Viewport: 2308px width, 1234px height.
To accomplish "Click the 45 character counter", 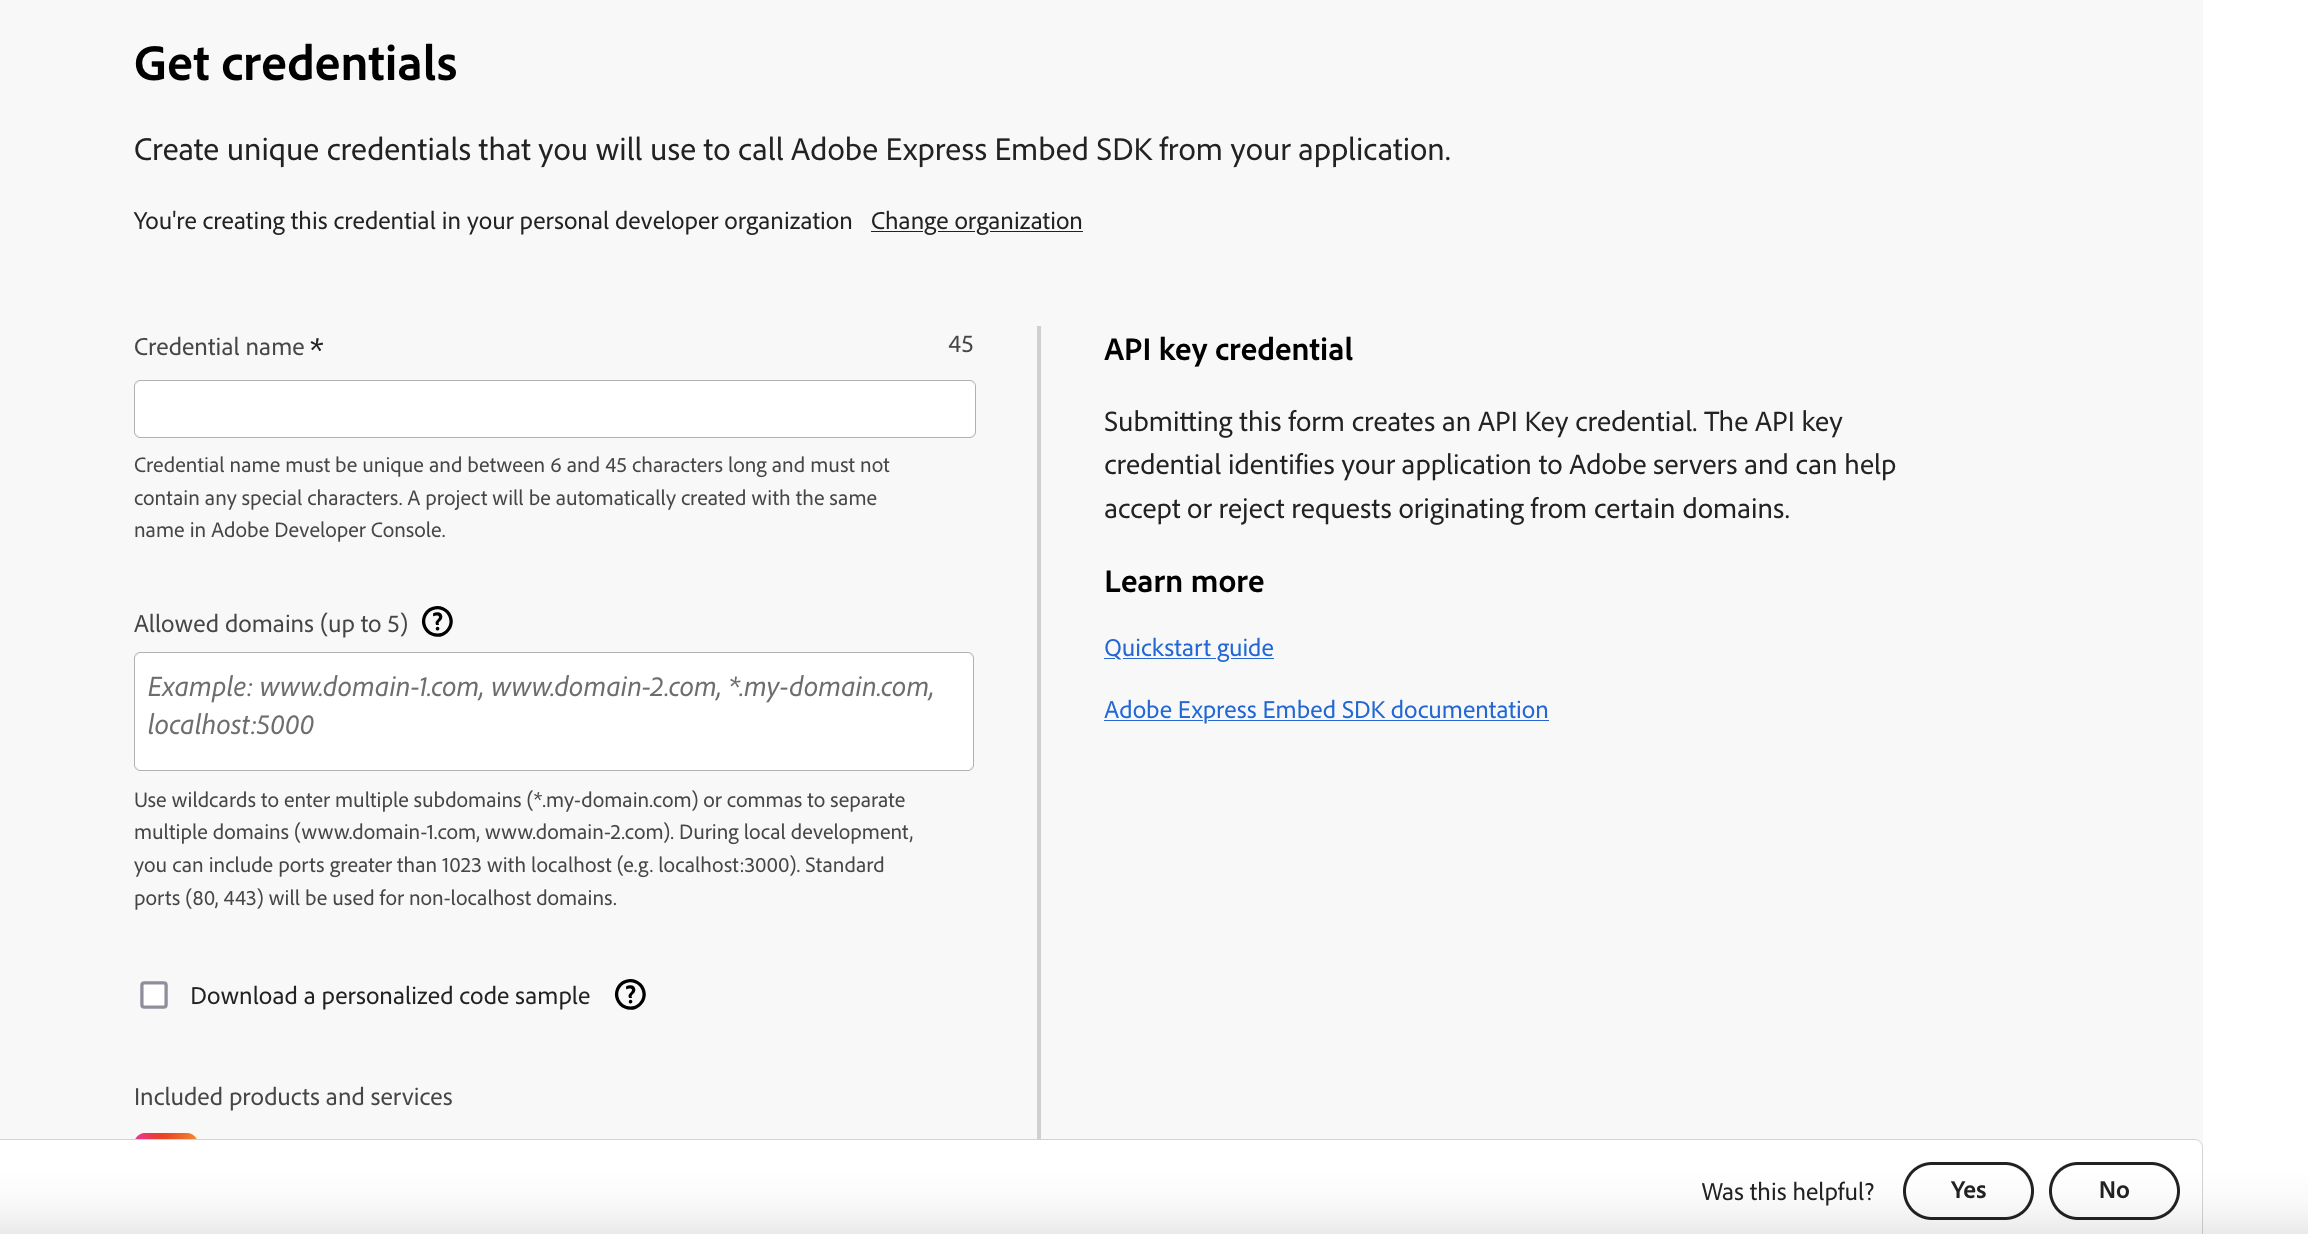I will (x=960, y=344).
